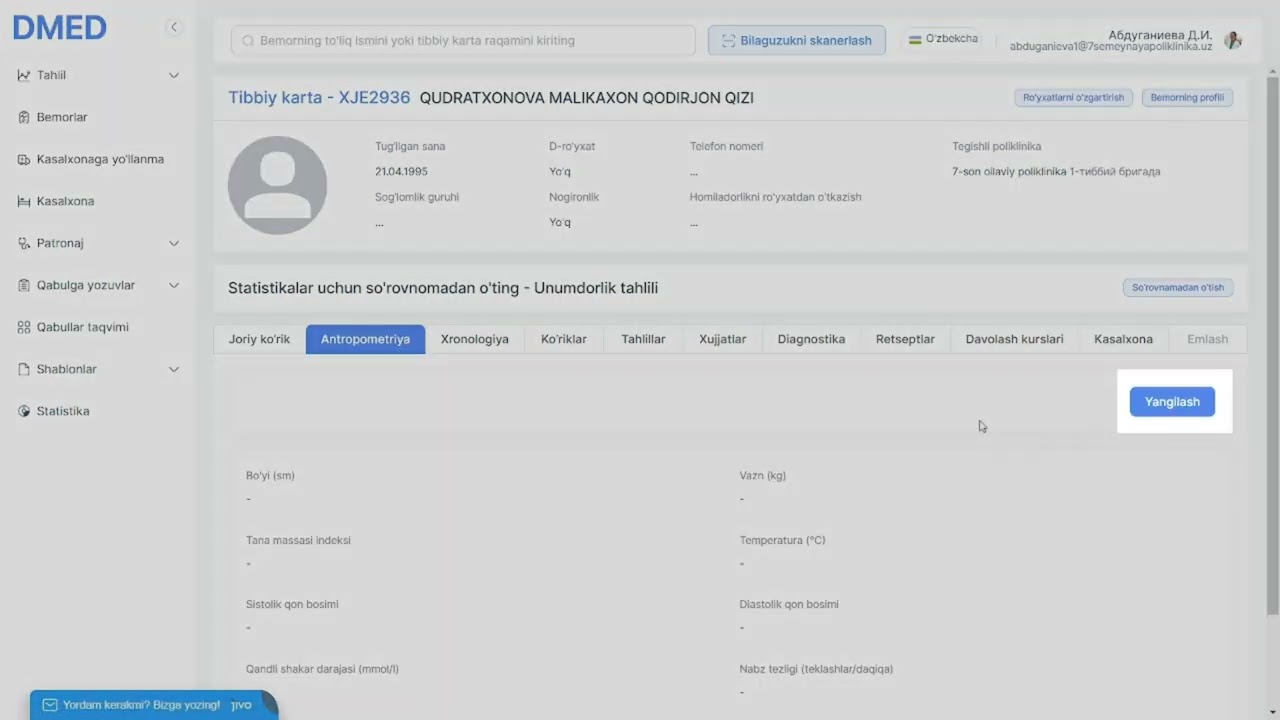Screen dimensions: 1280x720
Task: Click the scanner icon in Bilaguzukni skanerlash
Action: [x=728, y=41]
